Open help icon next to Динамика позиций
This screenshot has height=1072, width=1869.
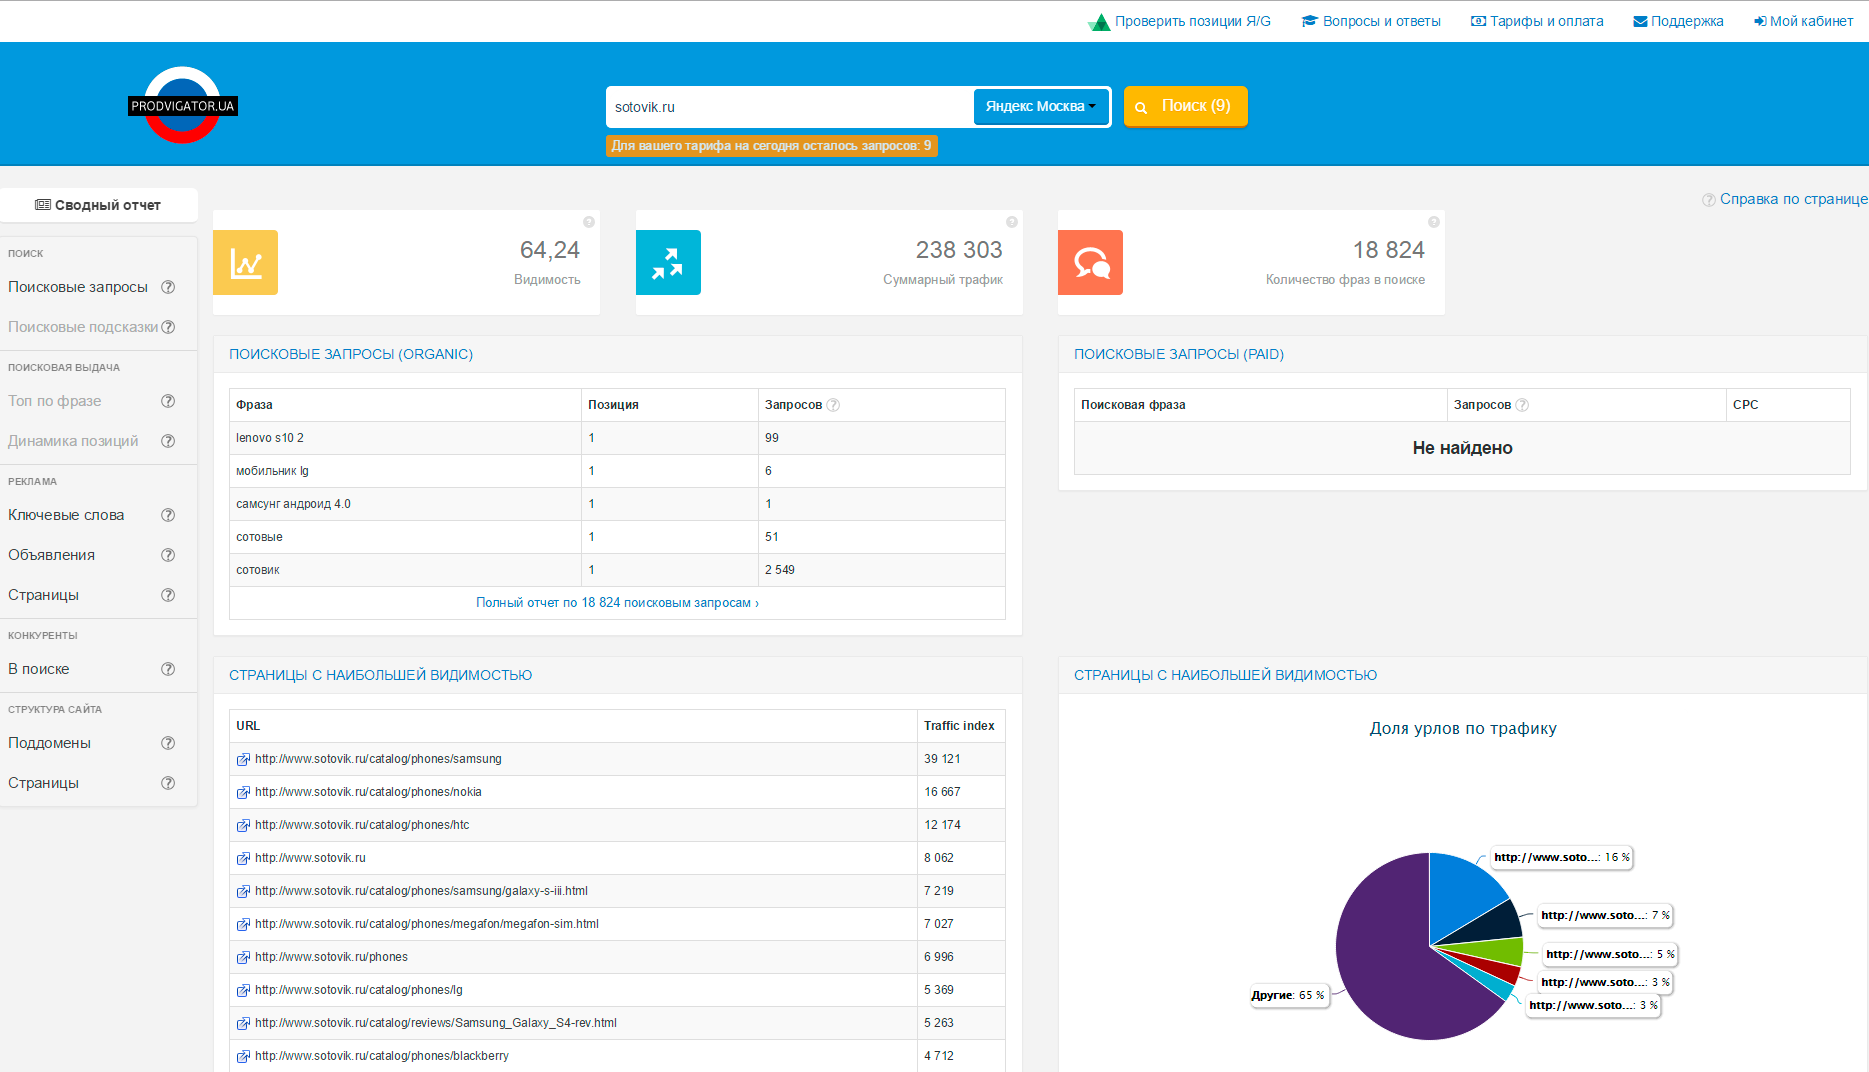click(x=168, y=441)
